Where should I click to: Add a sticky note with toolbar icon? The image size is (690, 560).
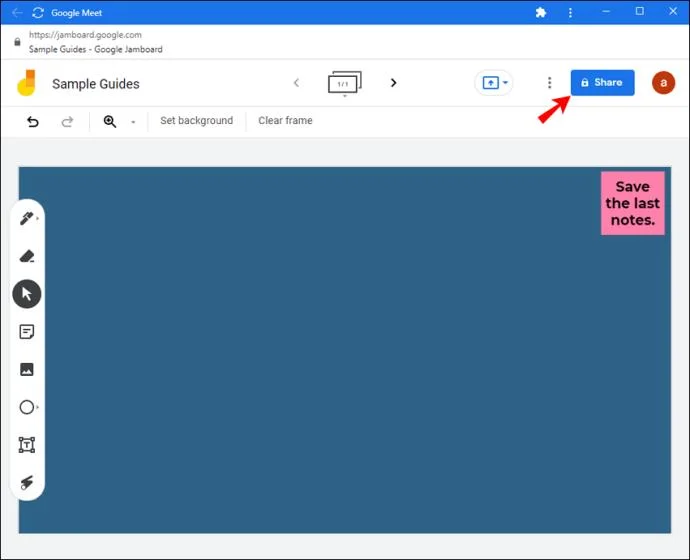point(27,332)
